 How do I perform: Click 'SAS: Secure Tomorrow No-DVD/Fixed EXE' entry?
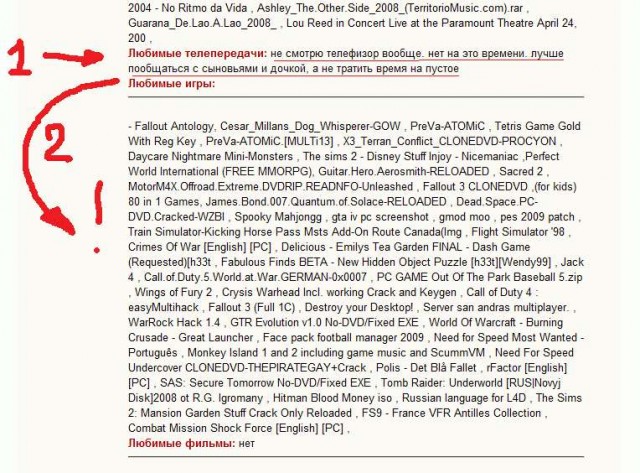(265, 383)
